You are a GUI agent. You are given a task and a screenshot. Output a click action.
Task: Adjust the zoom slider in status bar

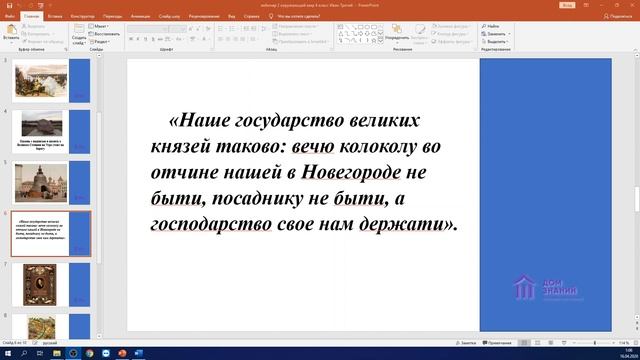click(x=594, y=343)
